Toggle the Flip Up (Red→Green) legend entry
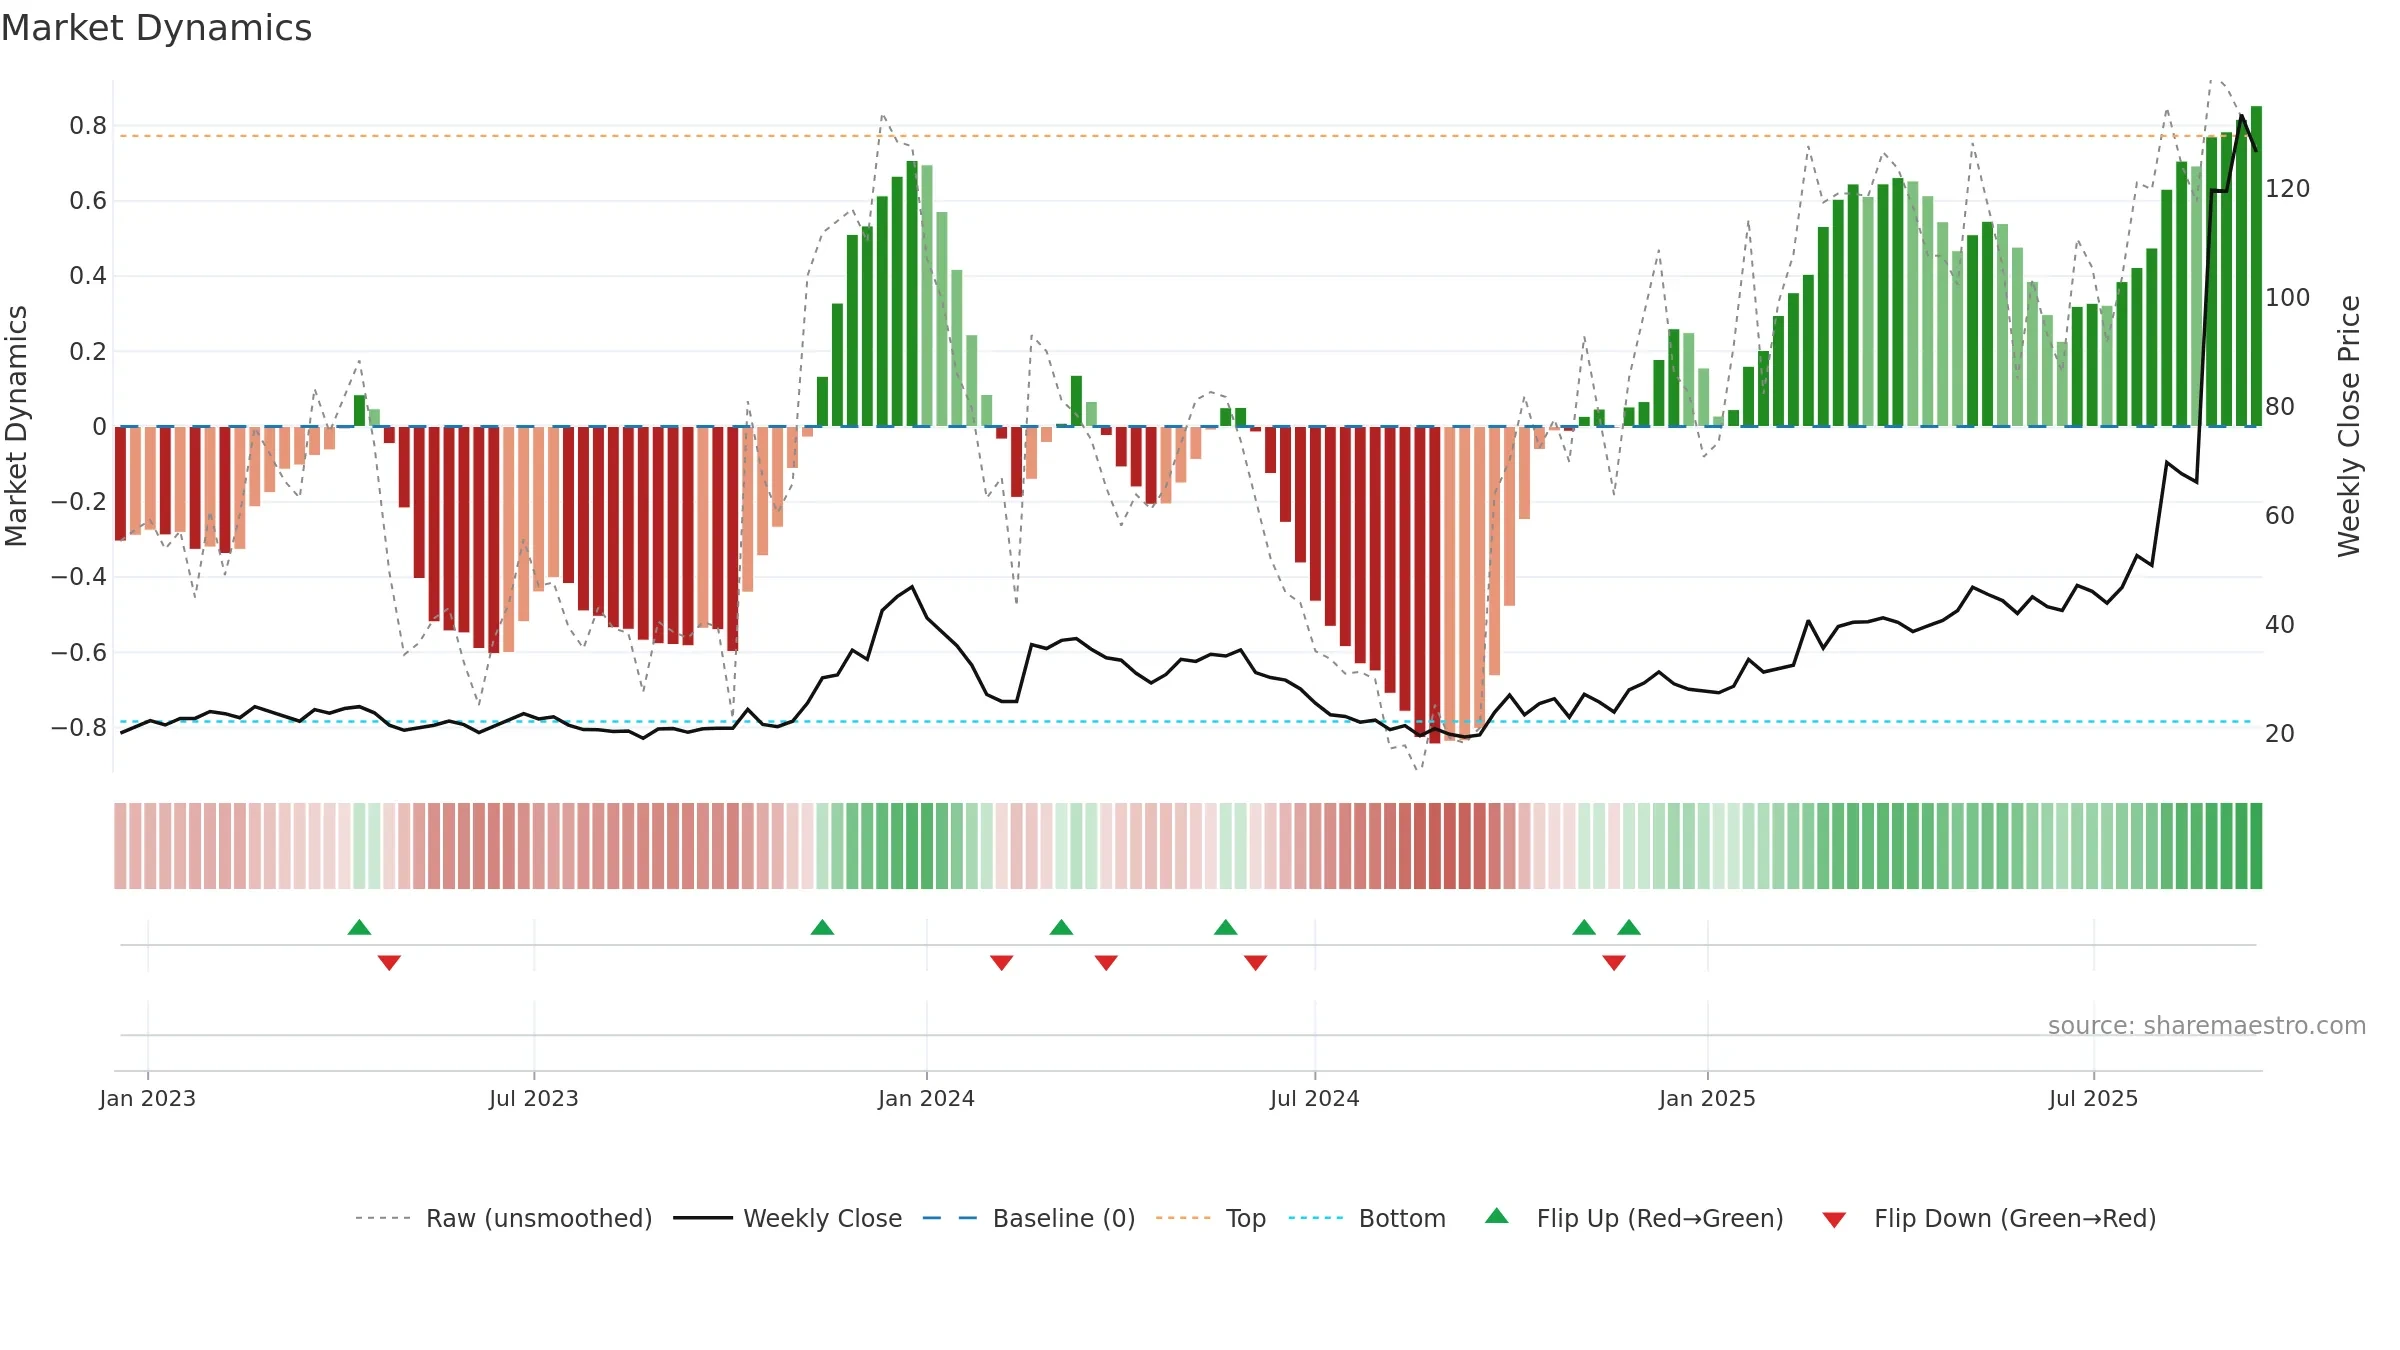 click(1634, 1218)
